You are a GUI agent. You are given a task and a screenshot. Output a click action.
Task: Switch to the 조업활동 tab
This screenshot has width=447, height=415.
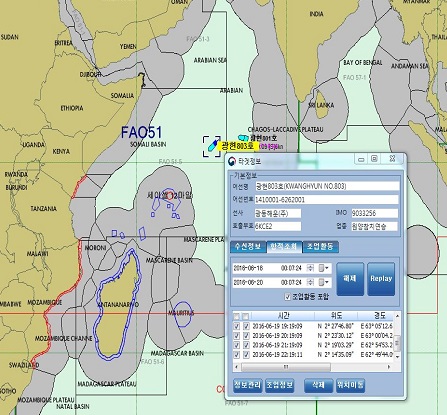(x=320, y=247)
